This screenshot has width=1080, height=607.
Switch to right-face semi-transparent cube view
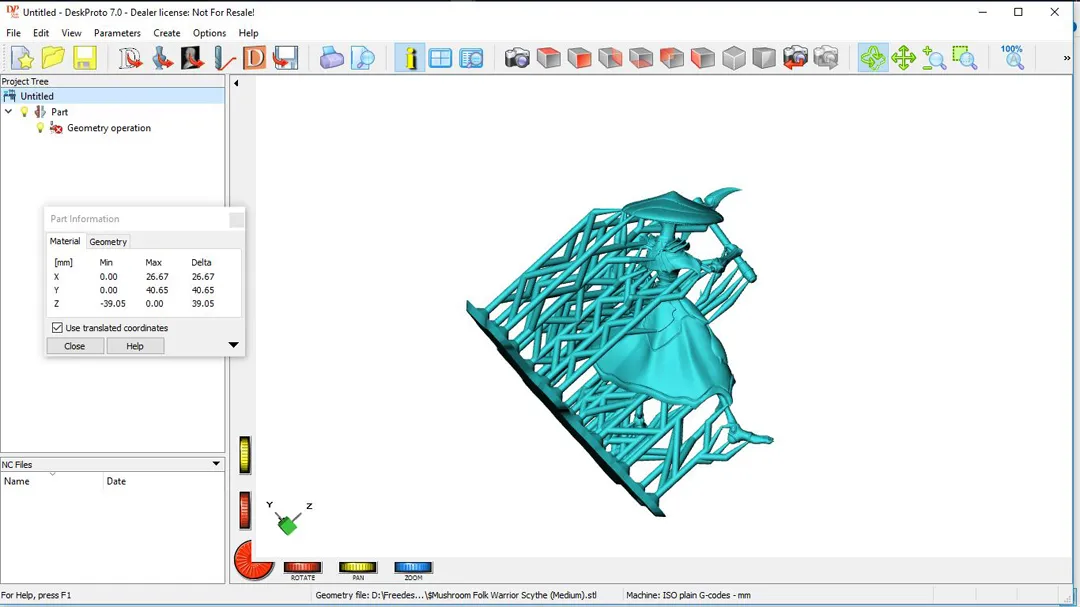pos(610,58)
